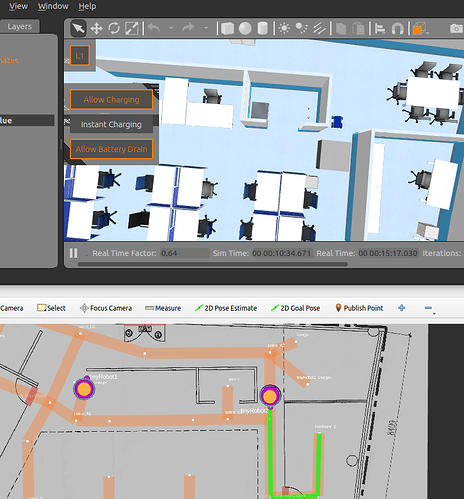Expand the undo history dropdown arrow
The image size is (464, 499).
(x=171, y=28)
